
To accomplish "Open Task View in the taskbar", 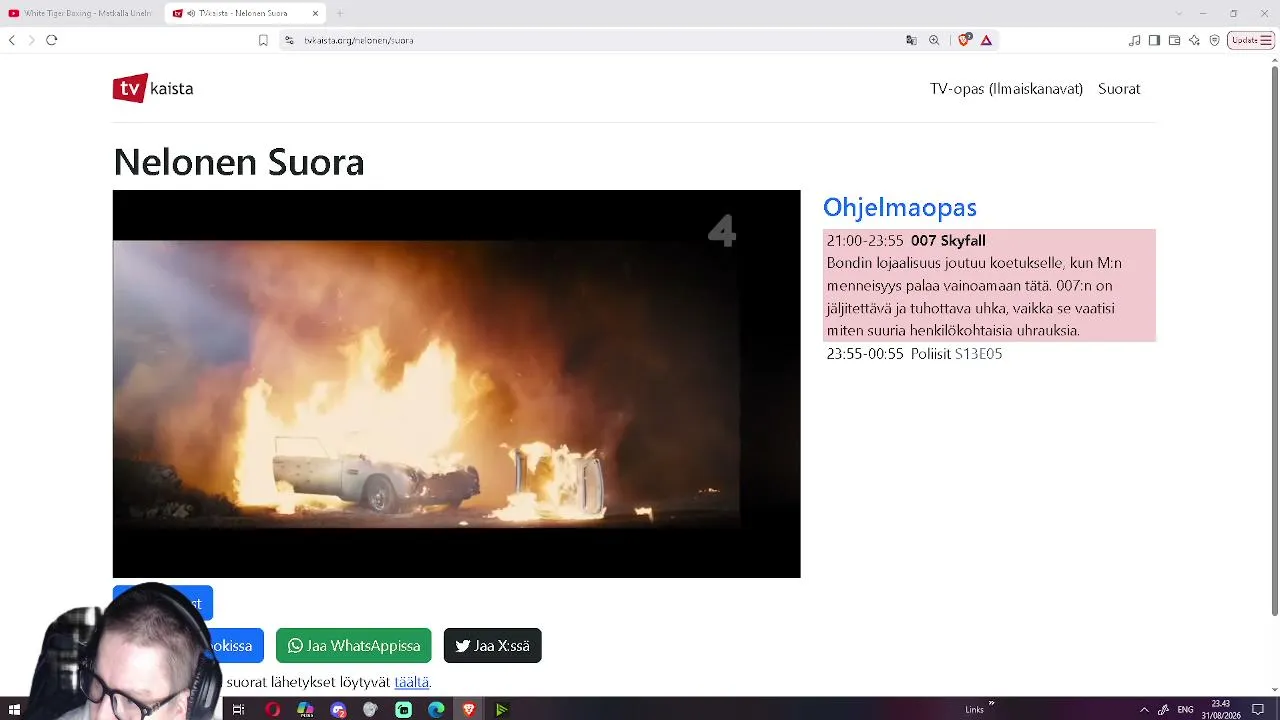I will tap(238, 710).
